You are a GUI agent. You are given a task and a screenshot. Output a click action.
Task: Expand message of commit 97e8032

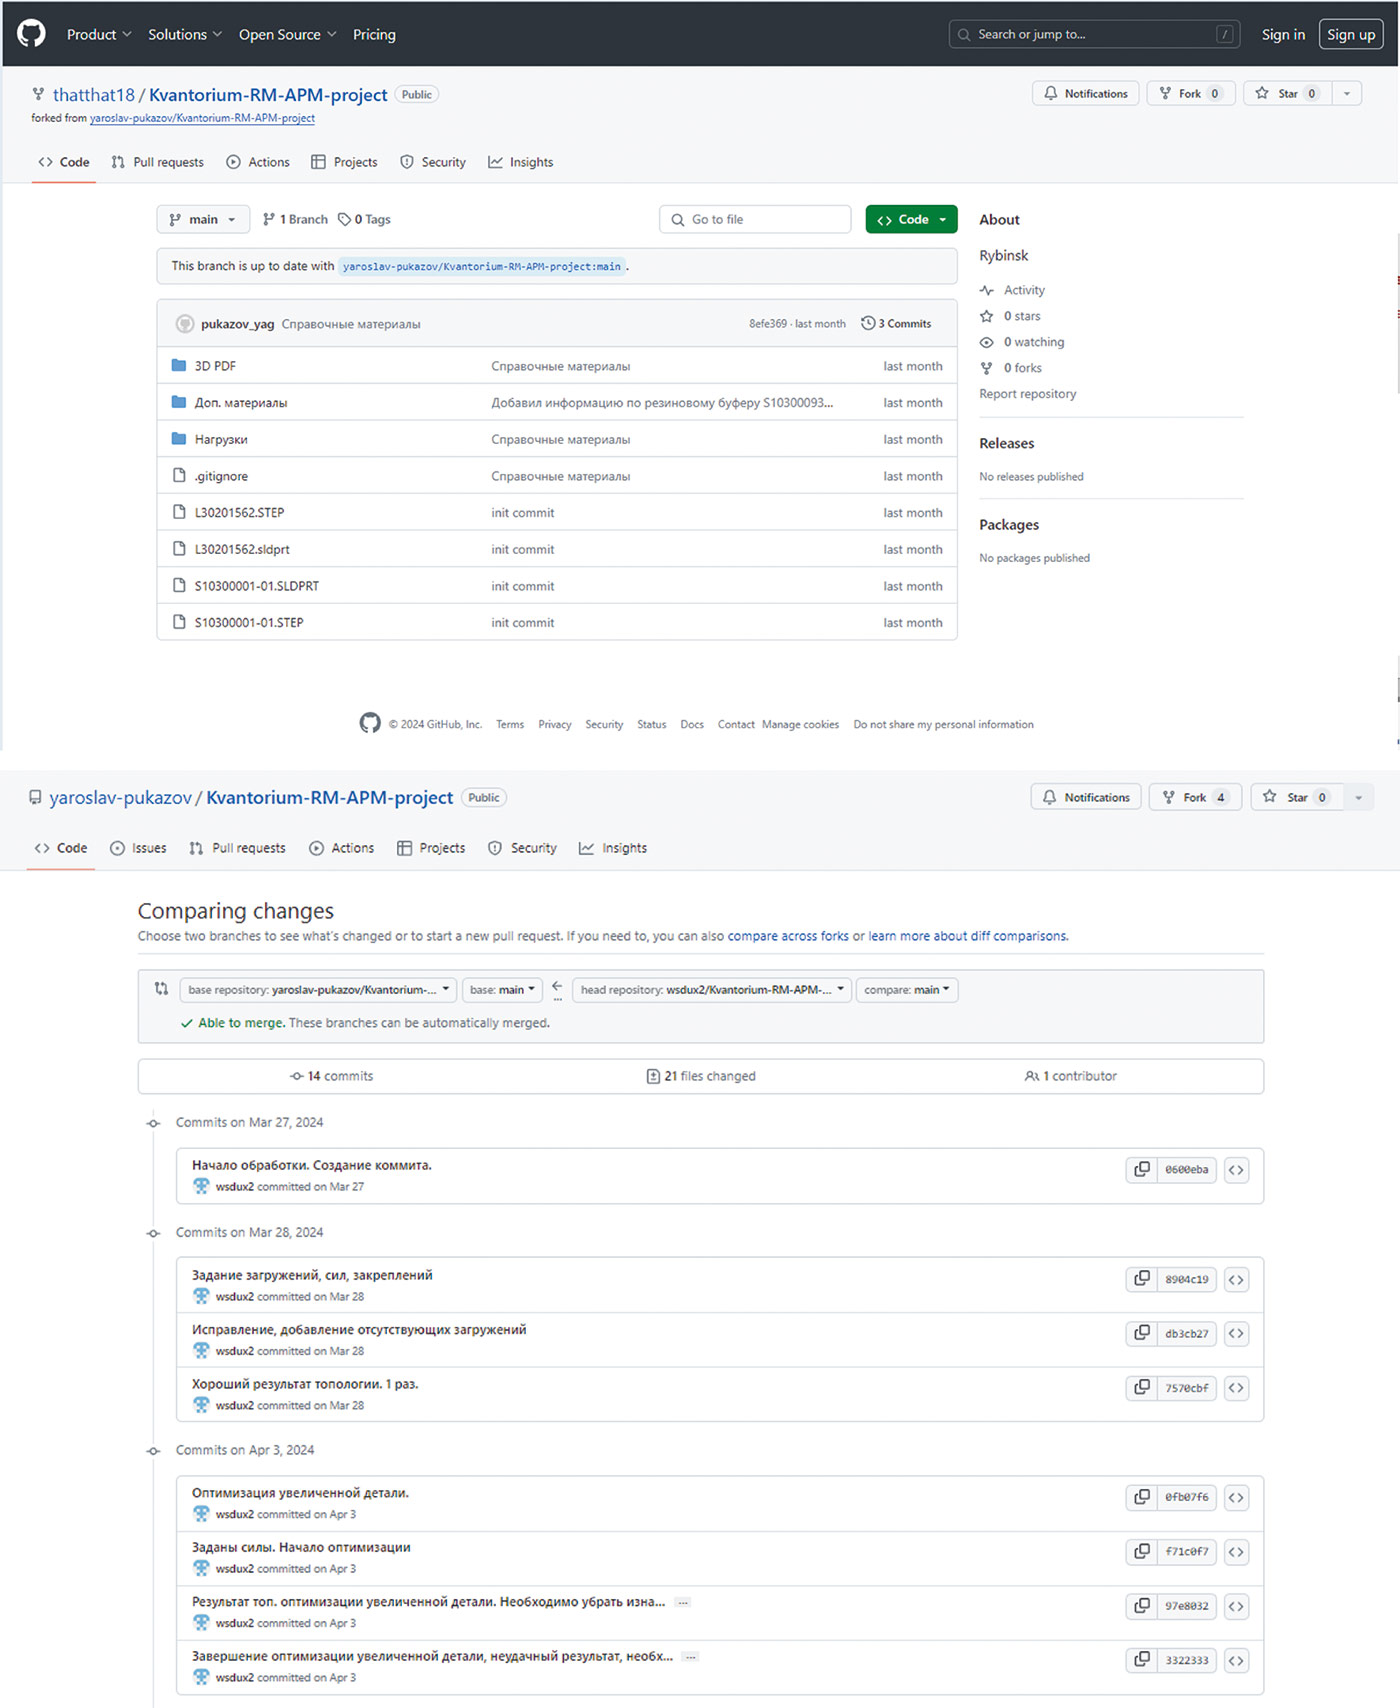(x=683, y=1602)
